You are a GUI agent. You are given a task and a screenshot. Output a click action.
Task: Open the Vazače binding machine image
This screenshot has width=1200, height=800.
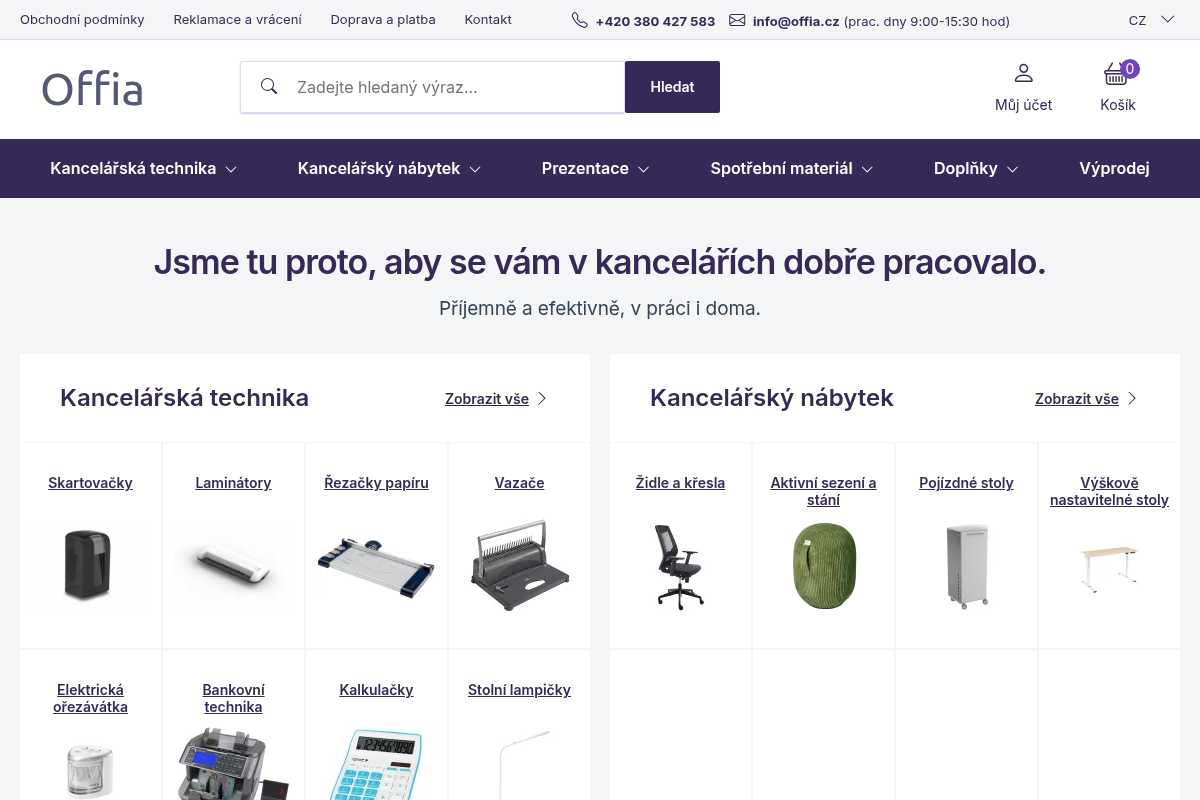(x=519, y=565)
